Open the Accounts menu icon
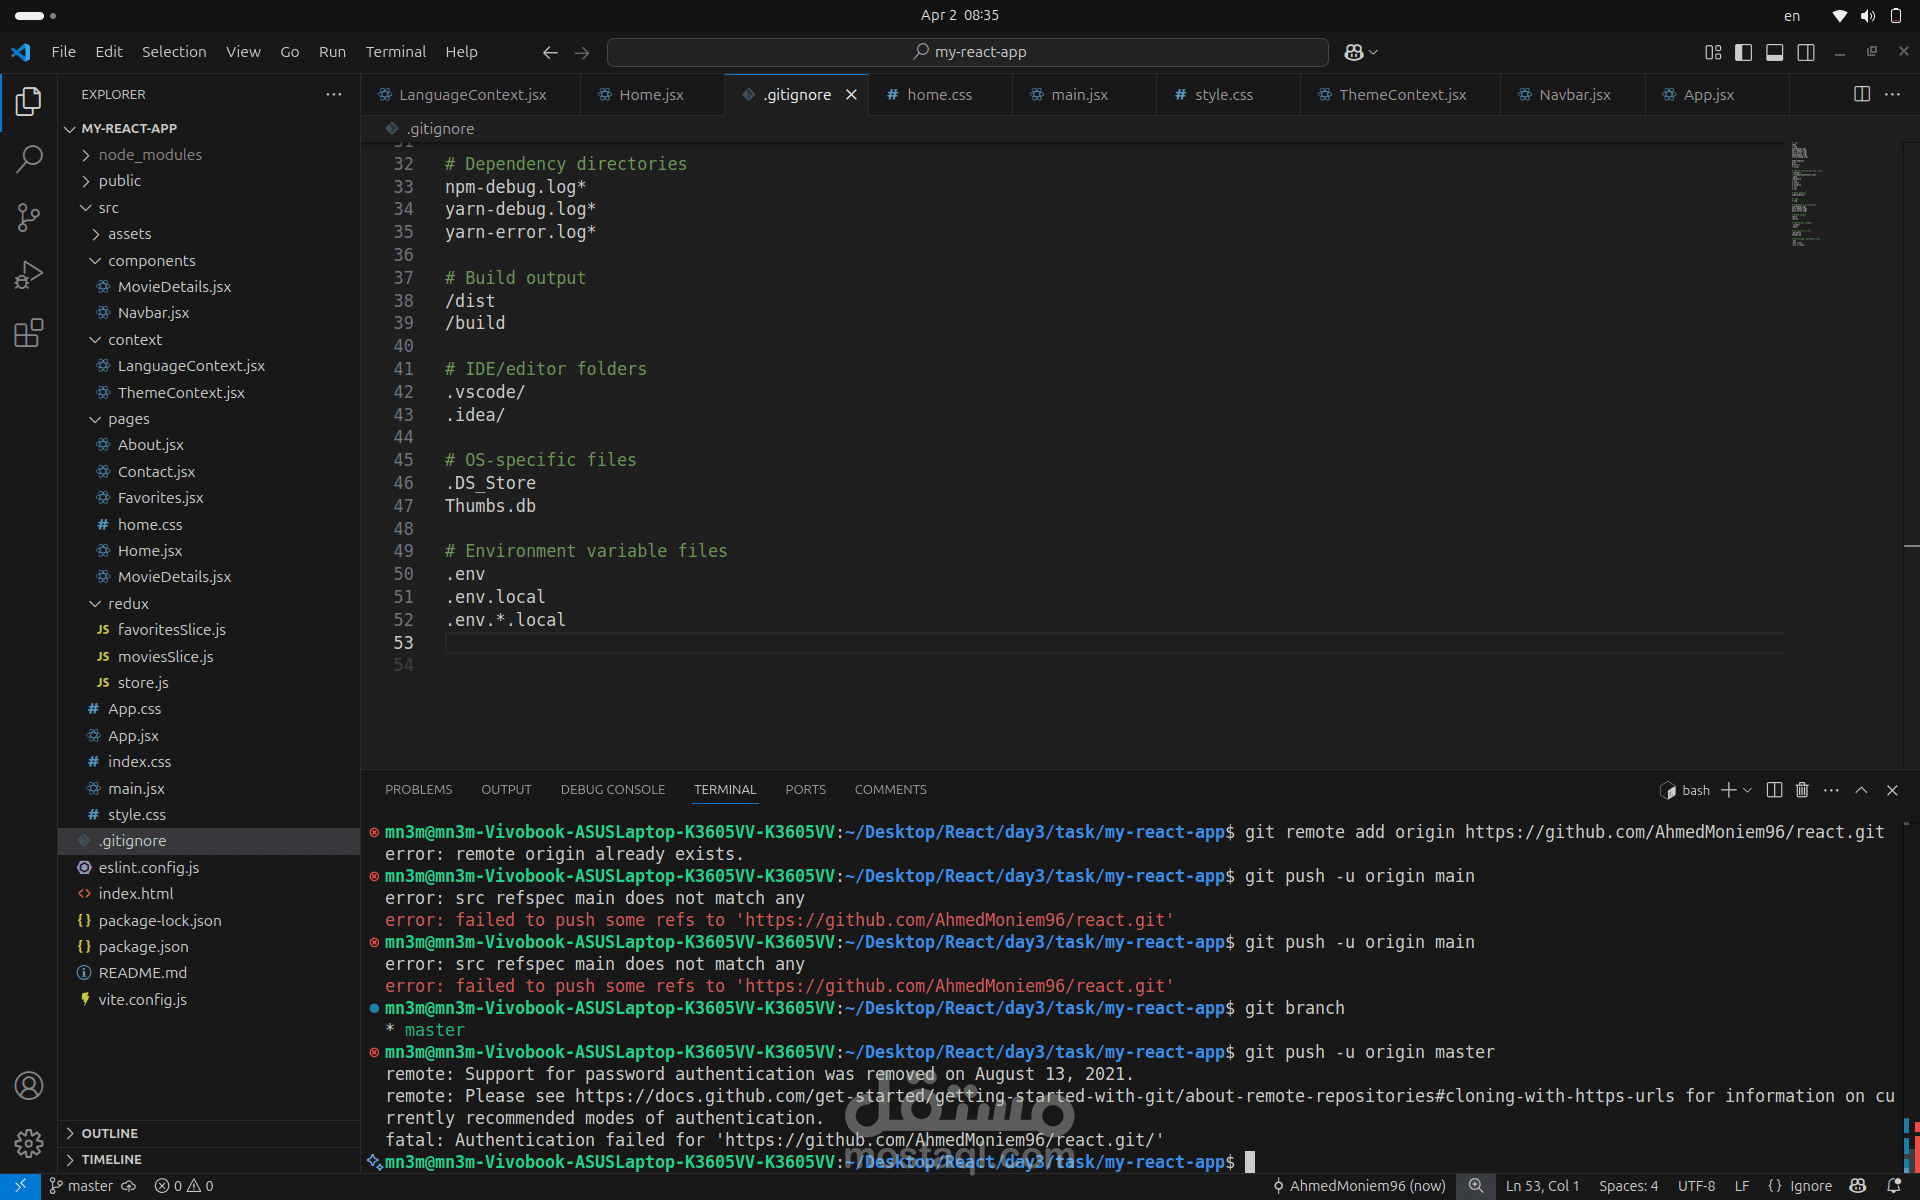Screen dimensions: 1920x1200 coord(29,1086)
